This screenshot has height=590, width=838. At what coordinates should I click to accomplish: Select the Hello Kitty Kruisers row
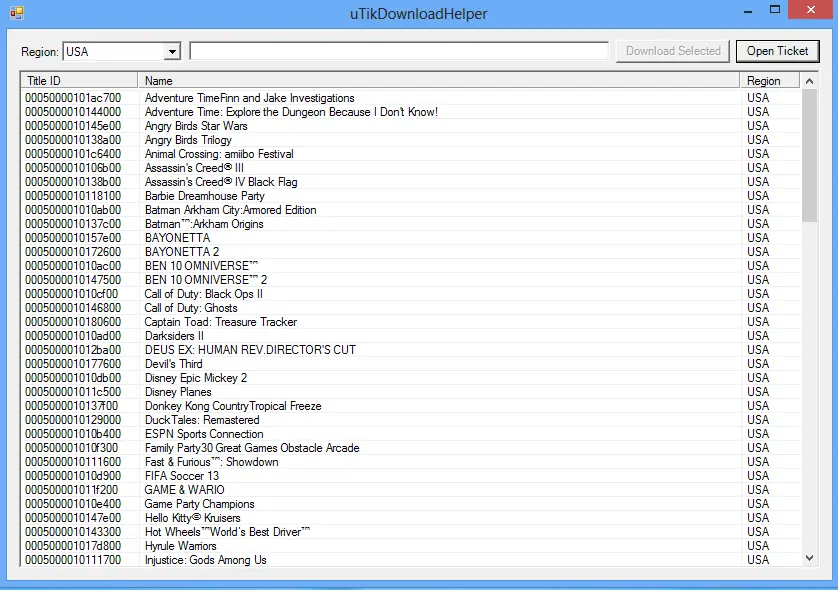410,518
